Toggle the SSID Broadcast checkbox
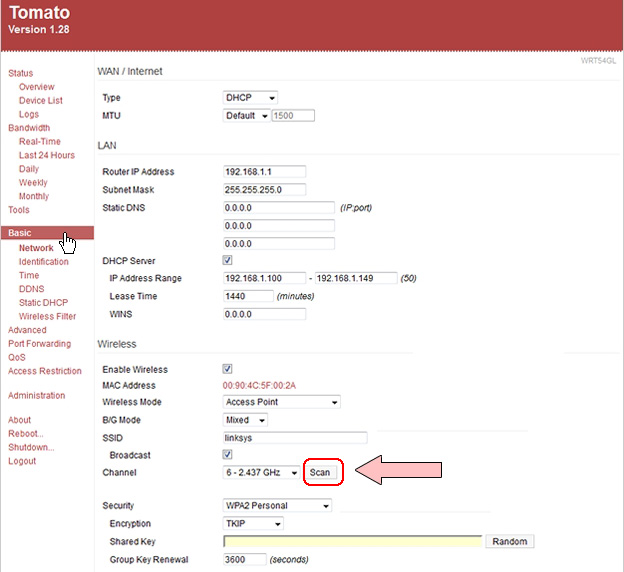This screenshot has width=624, height=572. [228, 455]
